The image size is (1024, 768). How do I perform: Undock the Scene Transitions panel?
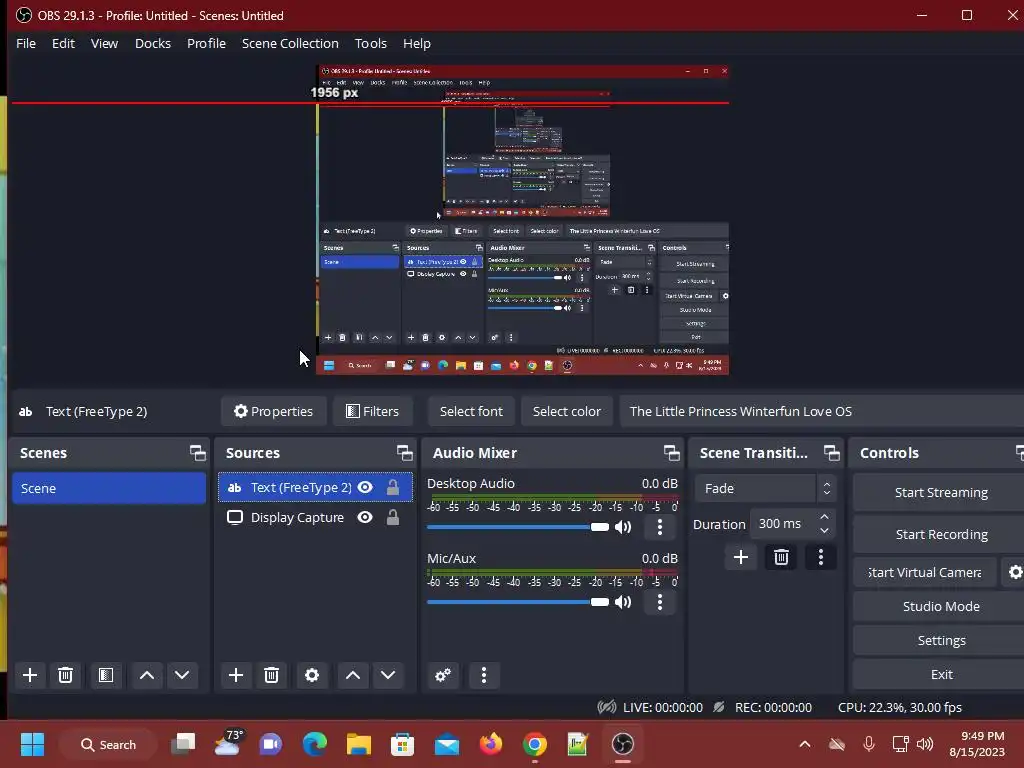(x=831, y=453)
